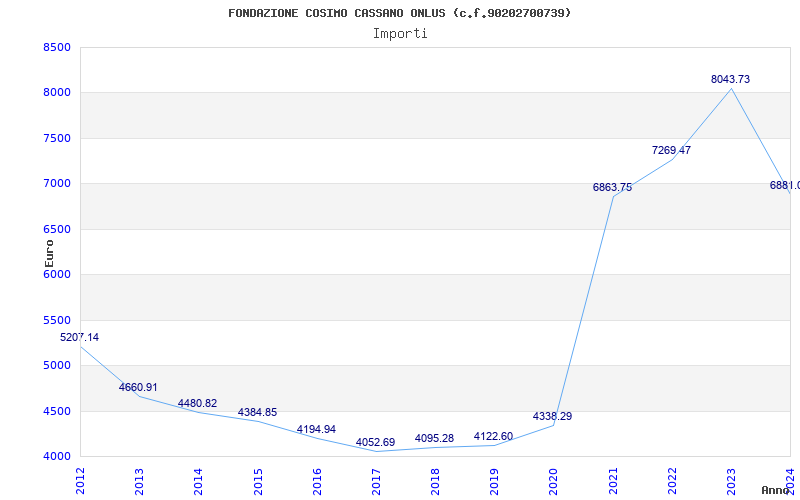Click the y-axis tick 4000
Viewport: 800px width, 500px height.
(57, 456)
